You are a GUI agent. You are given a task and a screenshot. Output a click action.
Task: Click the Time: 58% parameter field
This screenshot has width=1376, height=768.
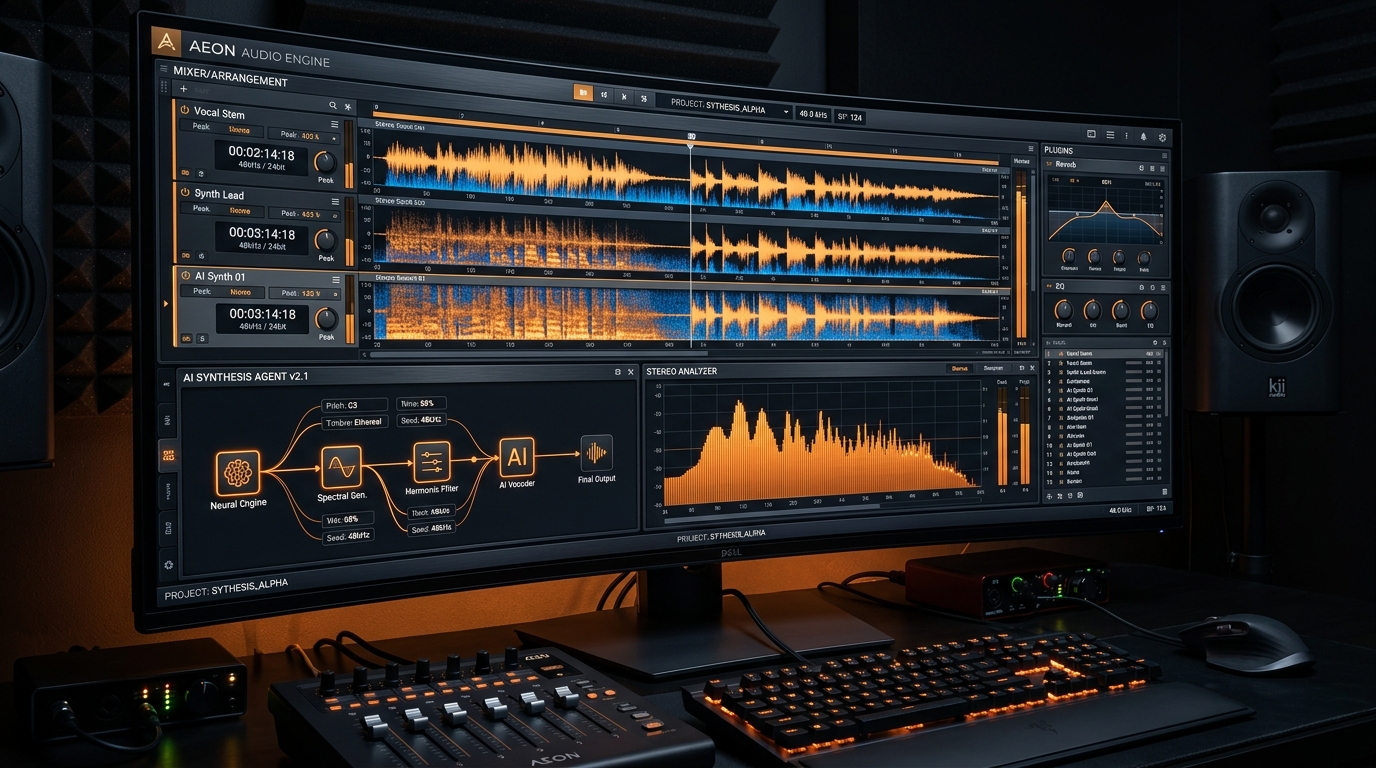tap(421, 403)
